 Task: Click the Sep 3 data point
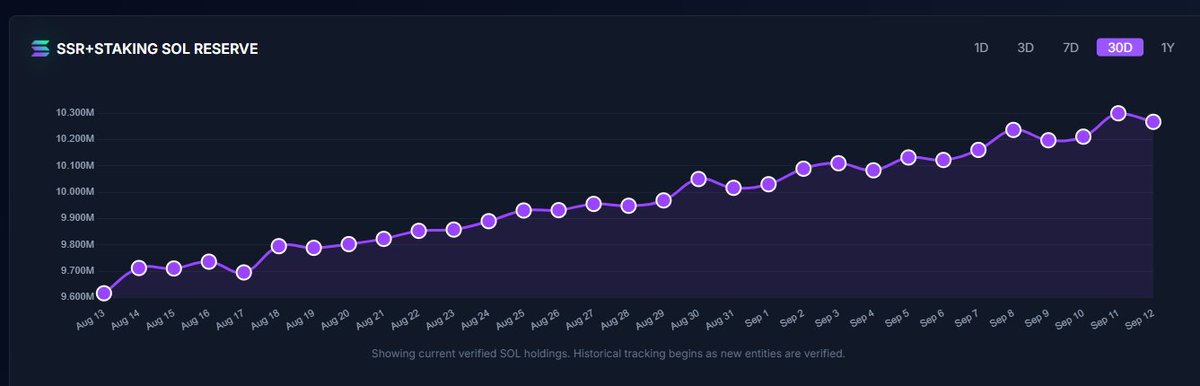click(838, 163)
